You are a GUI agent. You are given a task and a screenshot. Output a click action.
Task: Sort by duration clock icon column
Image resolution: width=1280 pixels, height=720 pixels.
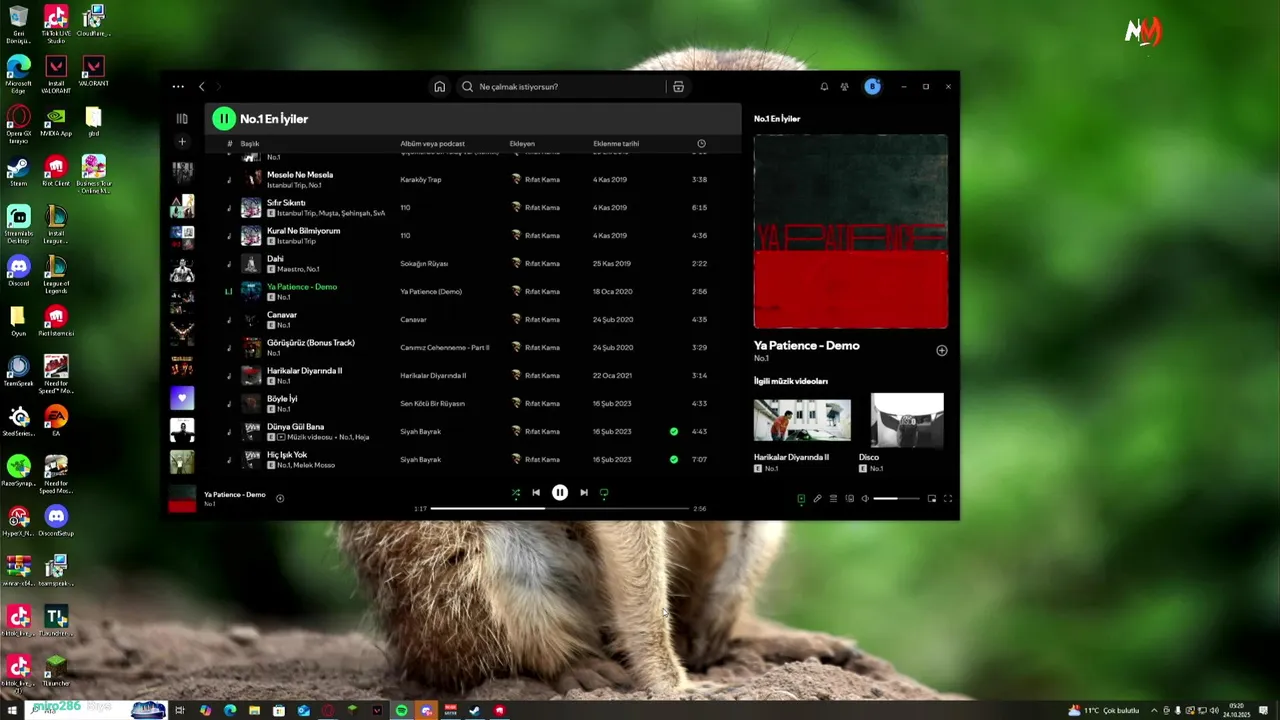pyautogui.click(x=701, y=144)
